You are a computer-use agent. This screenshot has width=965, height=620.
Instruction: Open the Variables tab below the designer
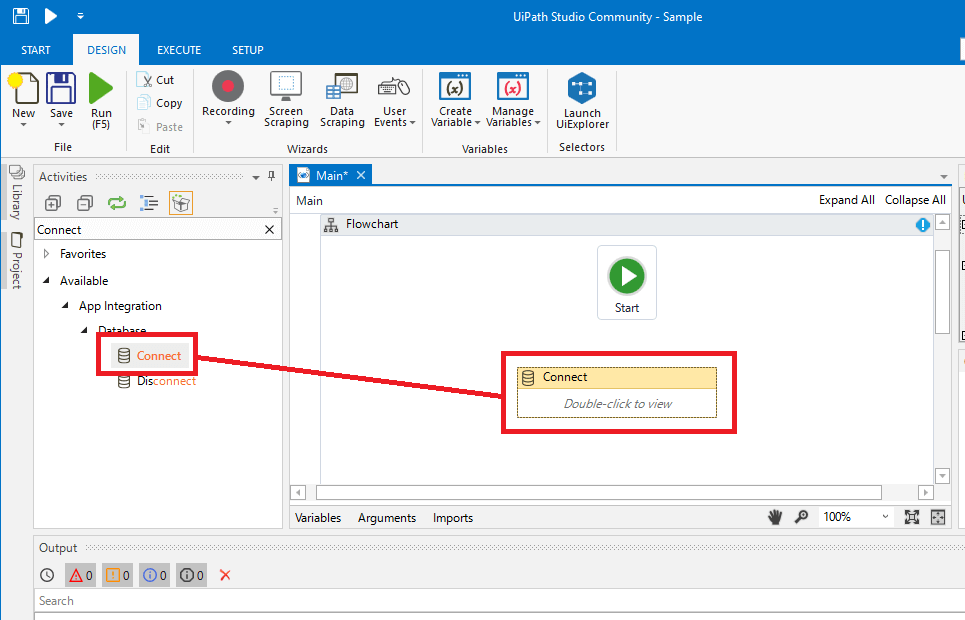click(x=318, y=518)
